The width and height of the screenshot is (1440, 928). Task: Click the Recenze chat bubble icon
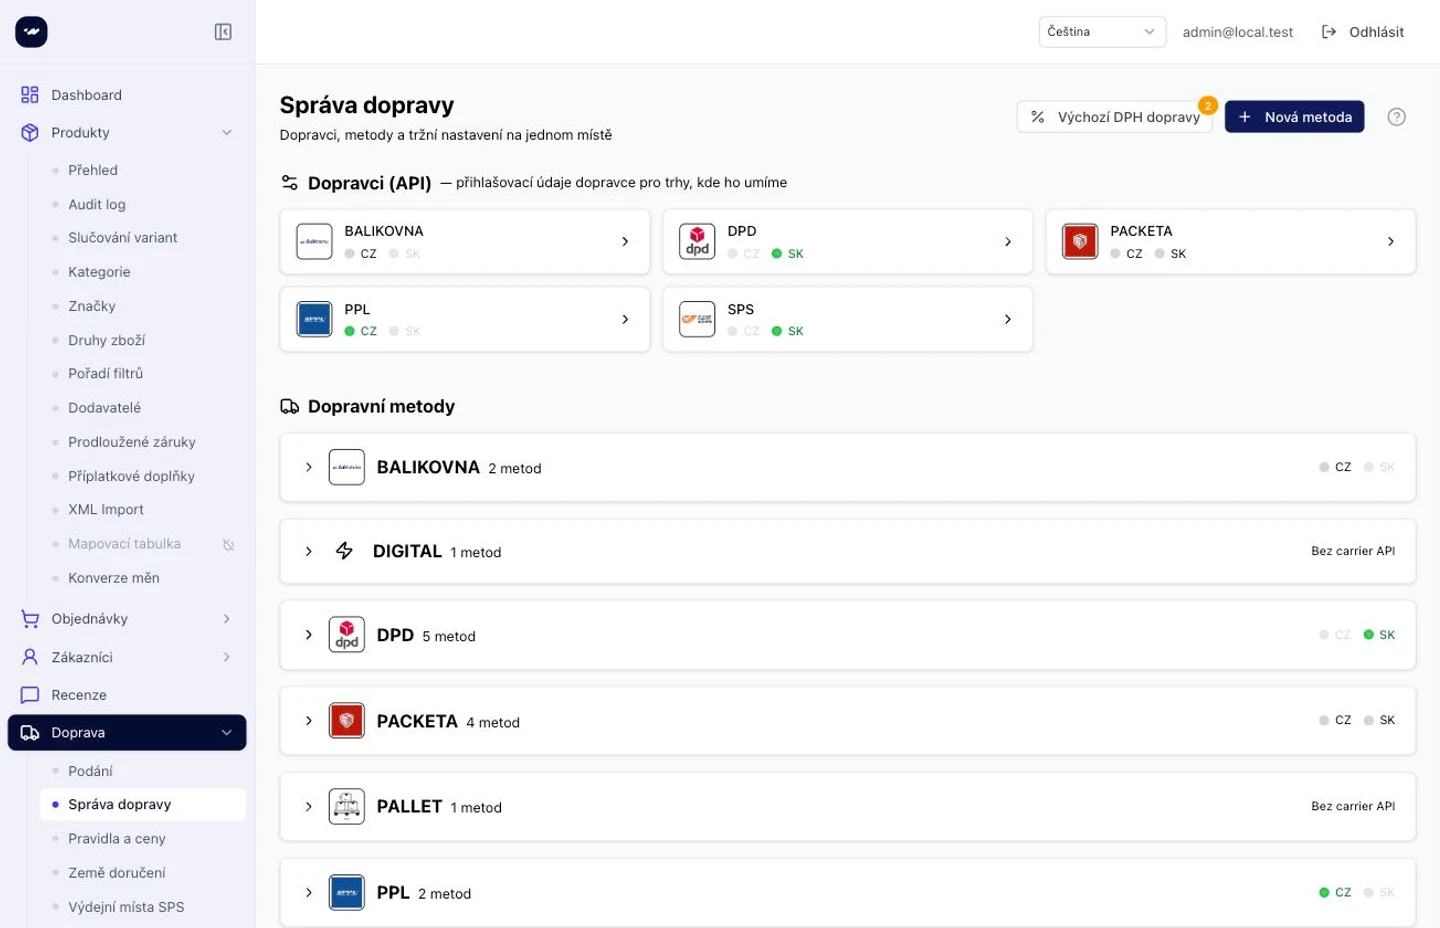point(30,695)
